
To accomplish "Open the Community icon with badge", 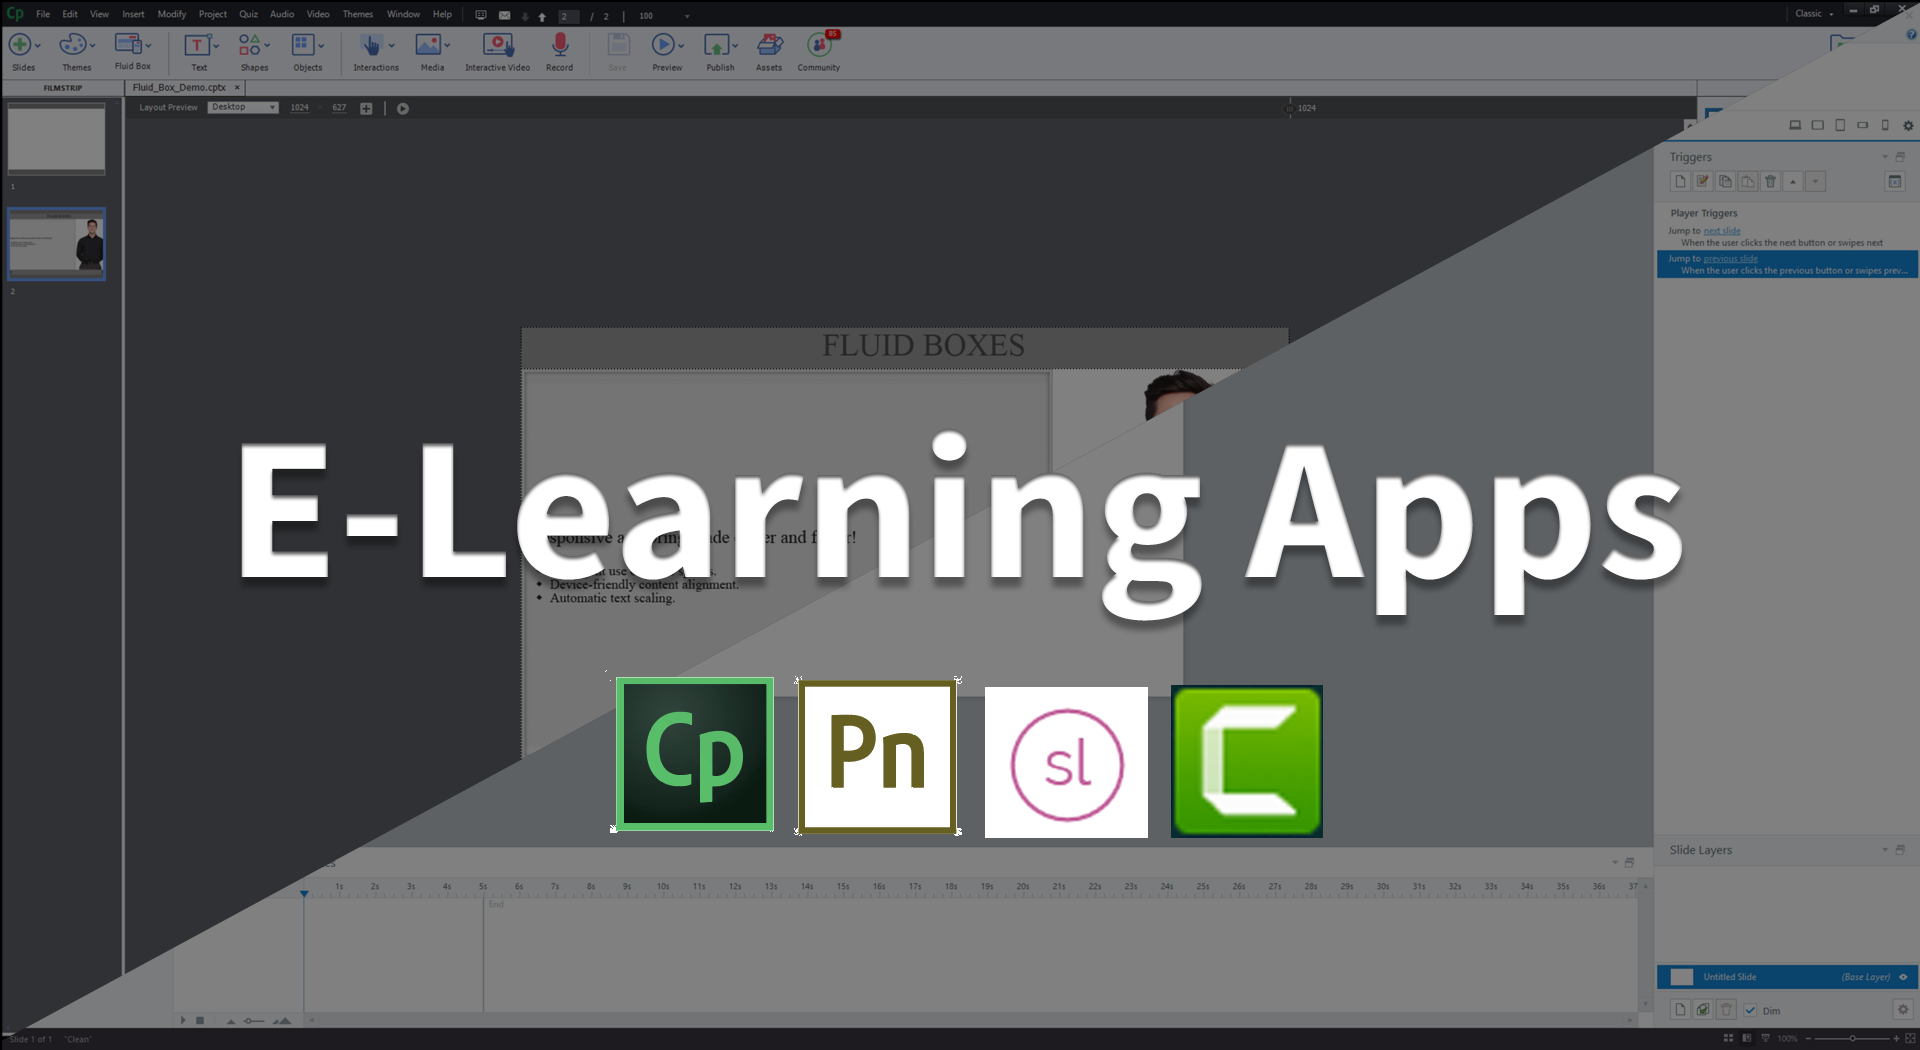I will (820, 45).
